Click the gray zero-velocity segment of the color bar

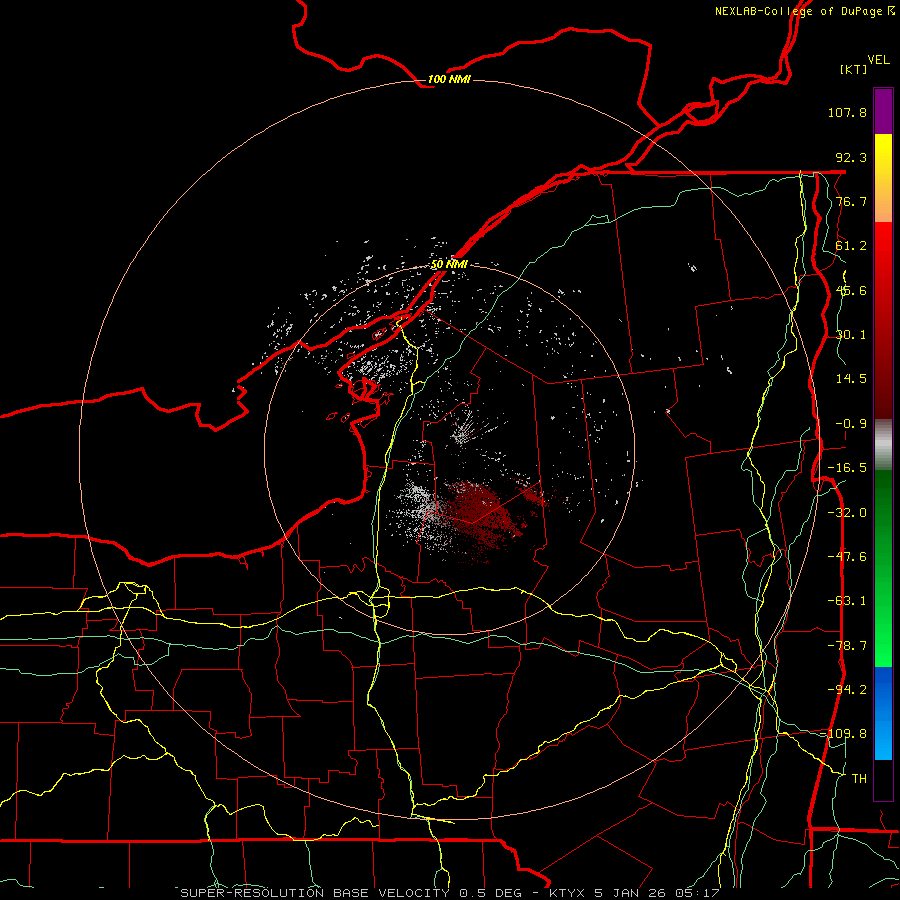(883, 445)
